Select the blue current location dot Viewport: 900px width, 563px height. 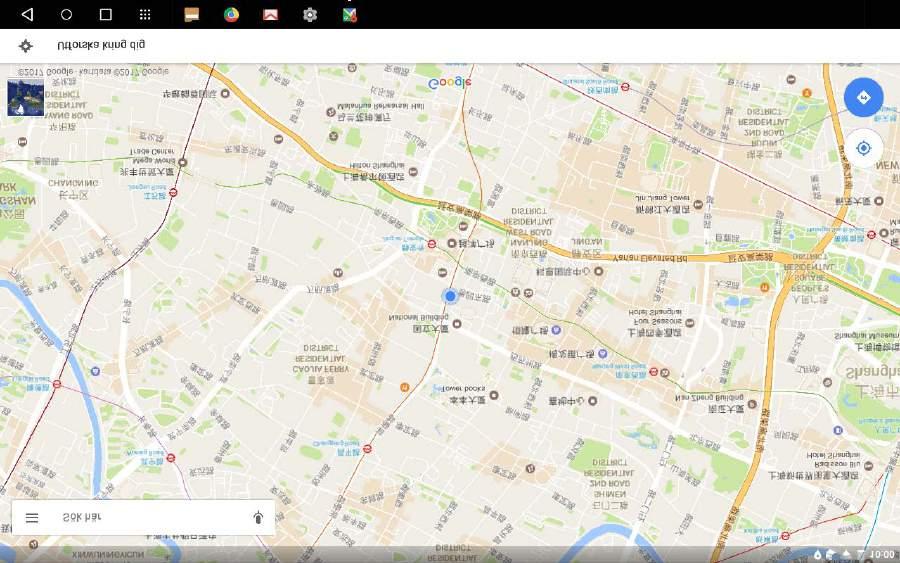coord(450,296)
